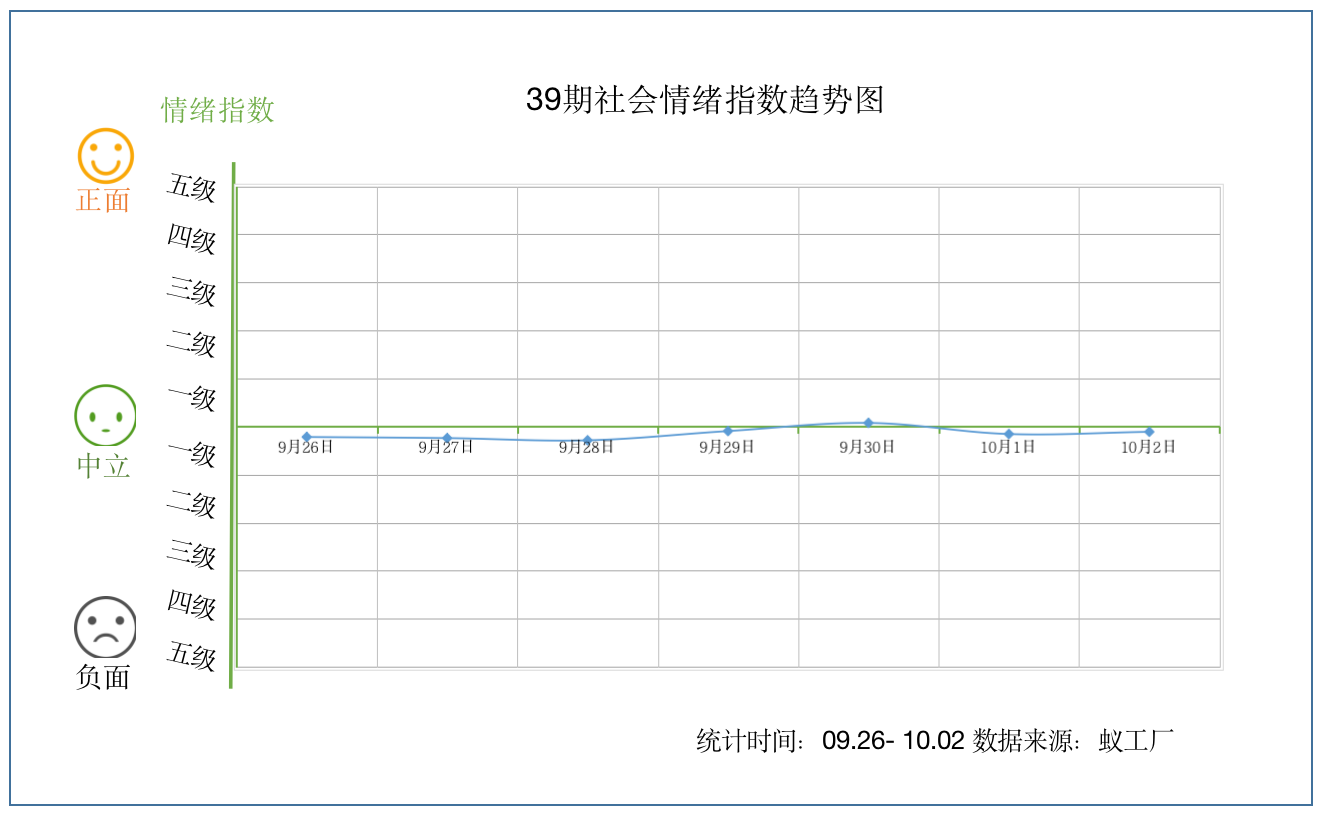Click the 五级 label beside the 负面 face

pos(192,656)
